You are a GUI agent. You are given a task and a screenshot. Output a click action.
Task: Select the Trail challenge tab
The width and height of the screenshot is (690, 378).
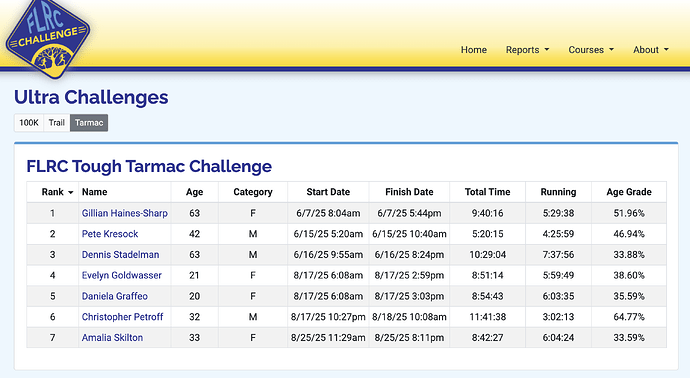click(x=57, y=123)
